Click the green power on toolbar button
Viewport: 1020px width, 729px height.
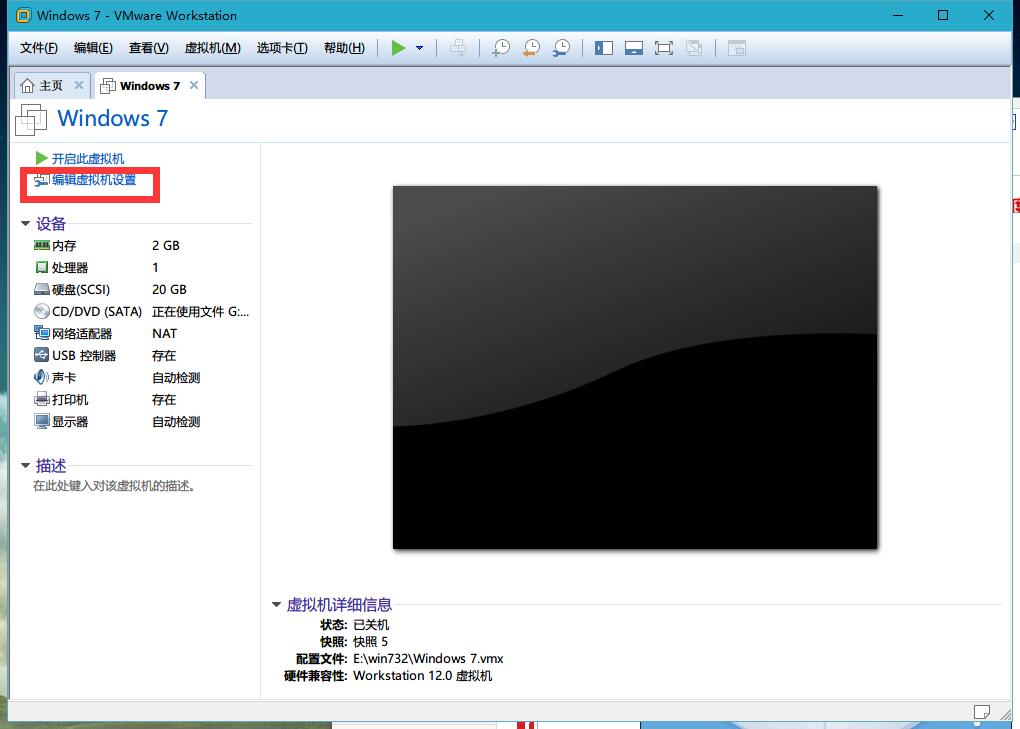398,48
